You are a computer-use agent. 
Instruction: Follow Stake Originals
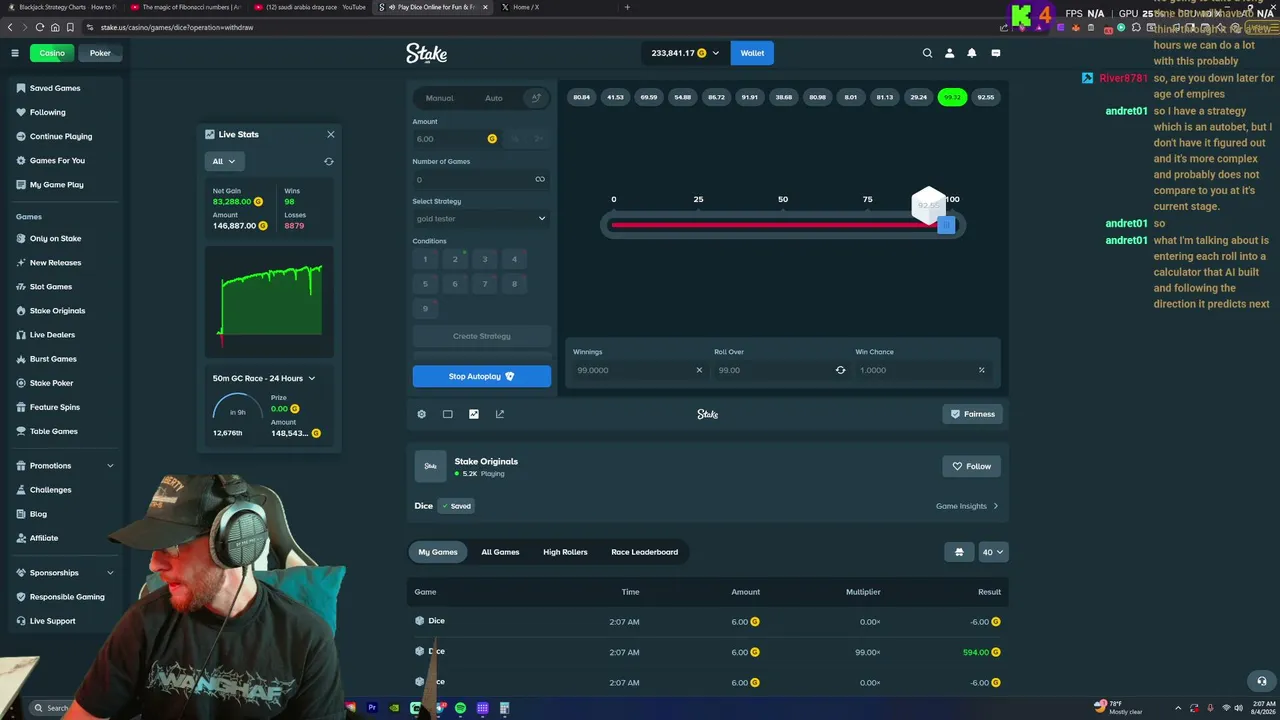point(972,466)
